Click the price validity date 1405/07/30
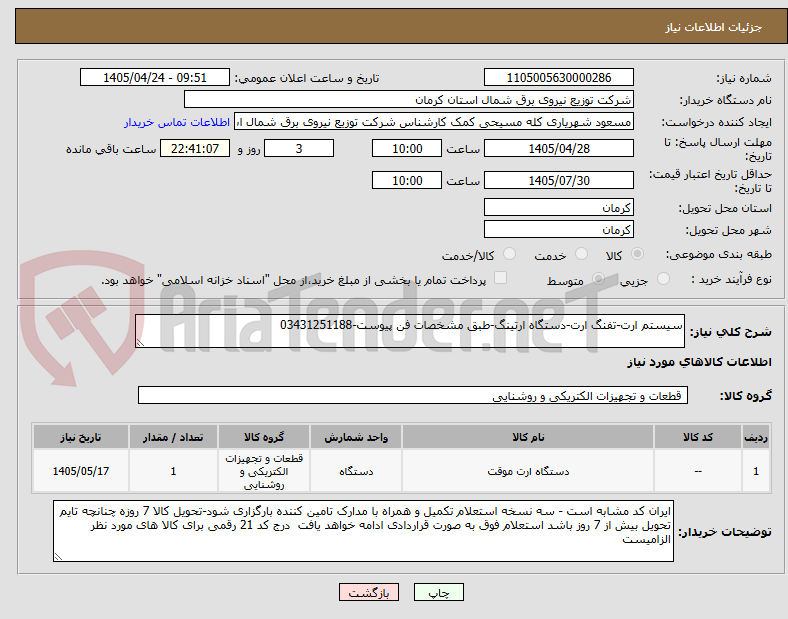The image size is (788, 619). coord(559,180)
